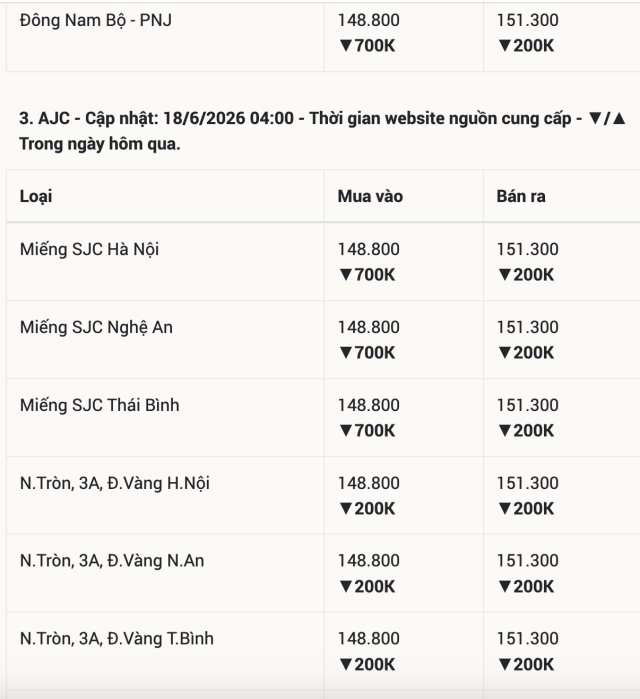Select the Miếng SJC Hà Nội row label
640x699 pixels.
pos(89,250)
